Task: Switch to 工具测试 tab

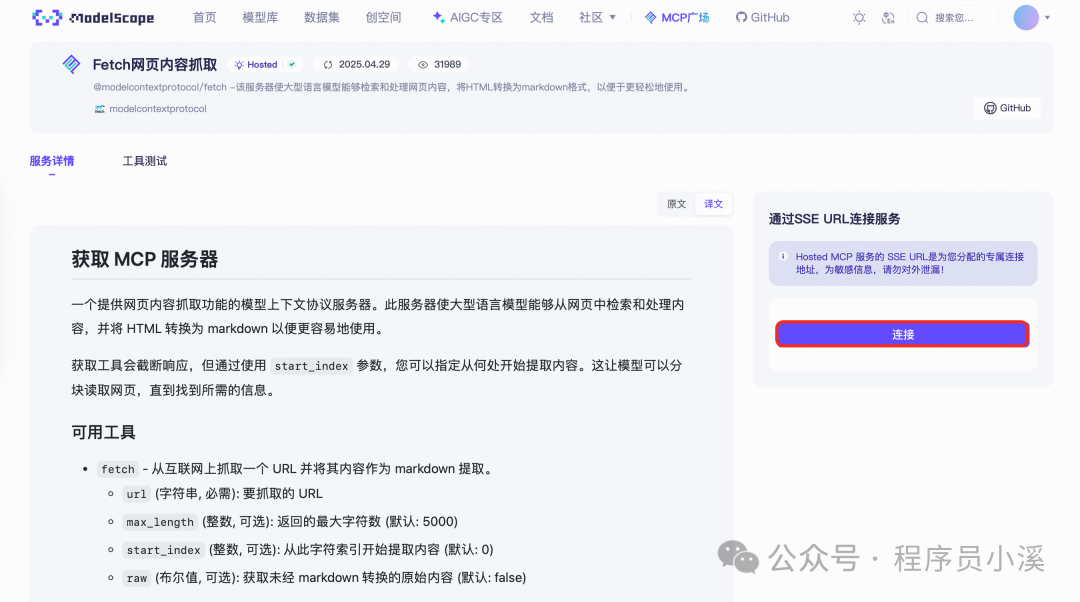Action: pyautogui.click(x=145, y=161)
